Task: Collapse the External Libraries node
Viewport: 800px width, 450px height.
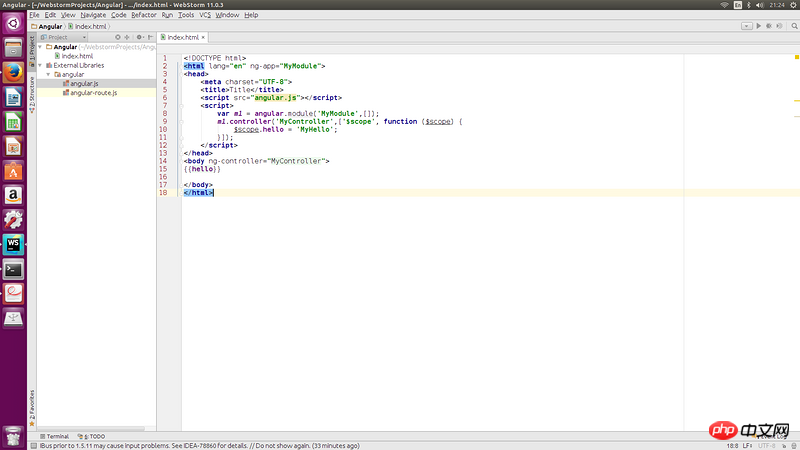Action: tap(40, 65)
